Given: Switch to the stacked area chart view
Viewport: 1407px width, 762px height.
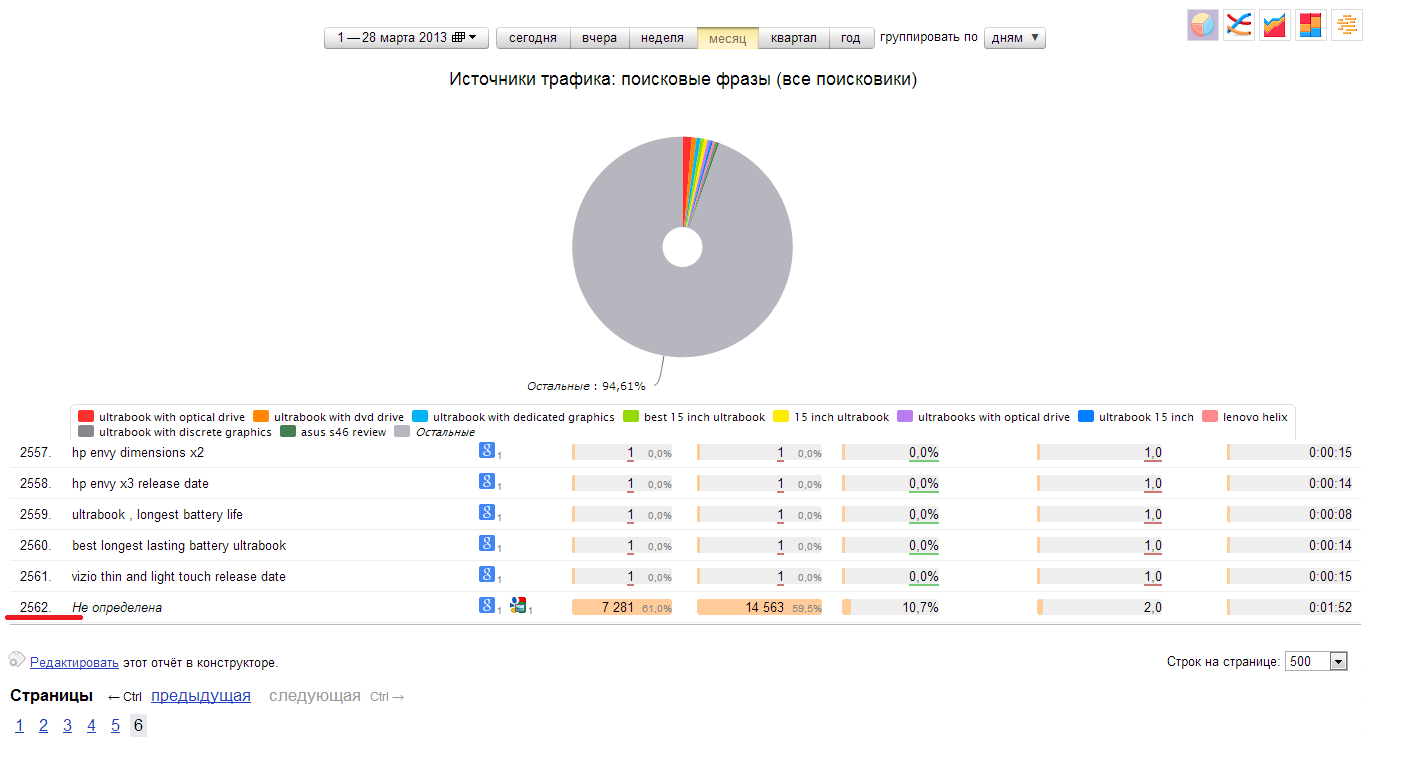Looking at the screenshot, I should pyautogui.click(x=1275, y=25).
